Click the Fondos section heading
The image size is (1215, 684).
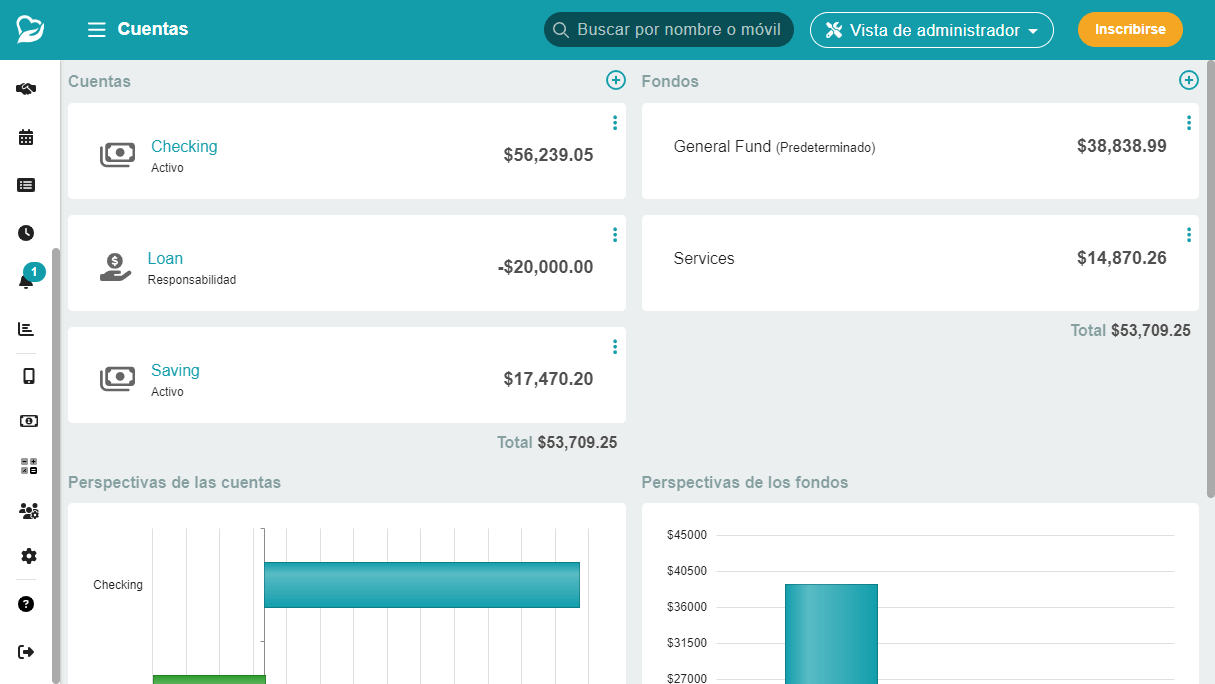(670, 81)
